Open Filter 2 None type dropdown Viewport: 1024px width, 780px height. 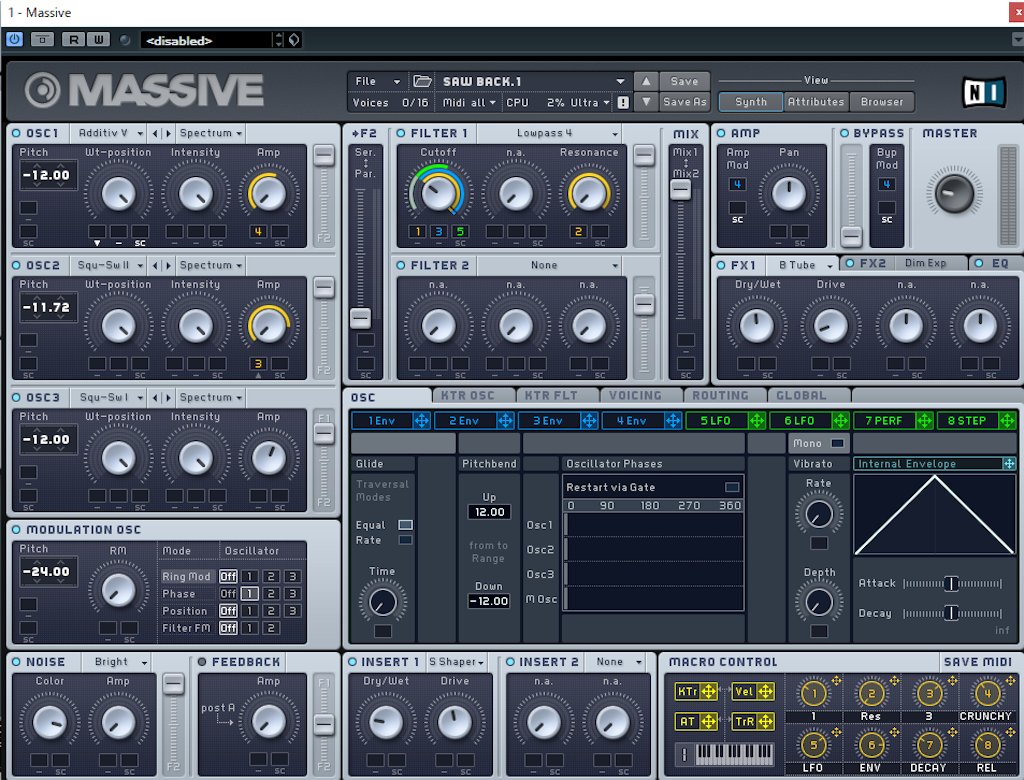click(x=549, y=265)
